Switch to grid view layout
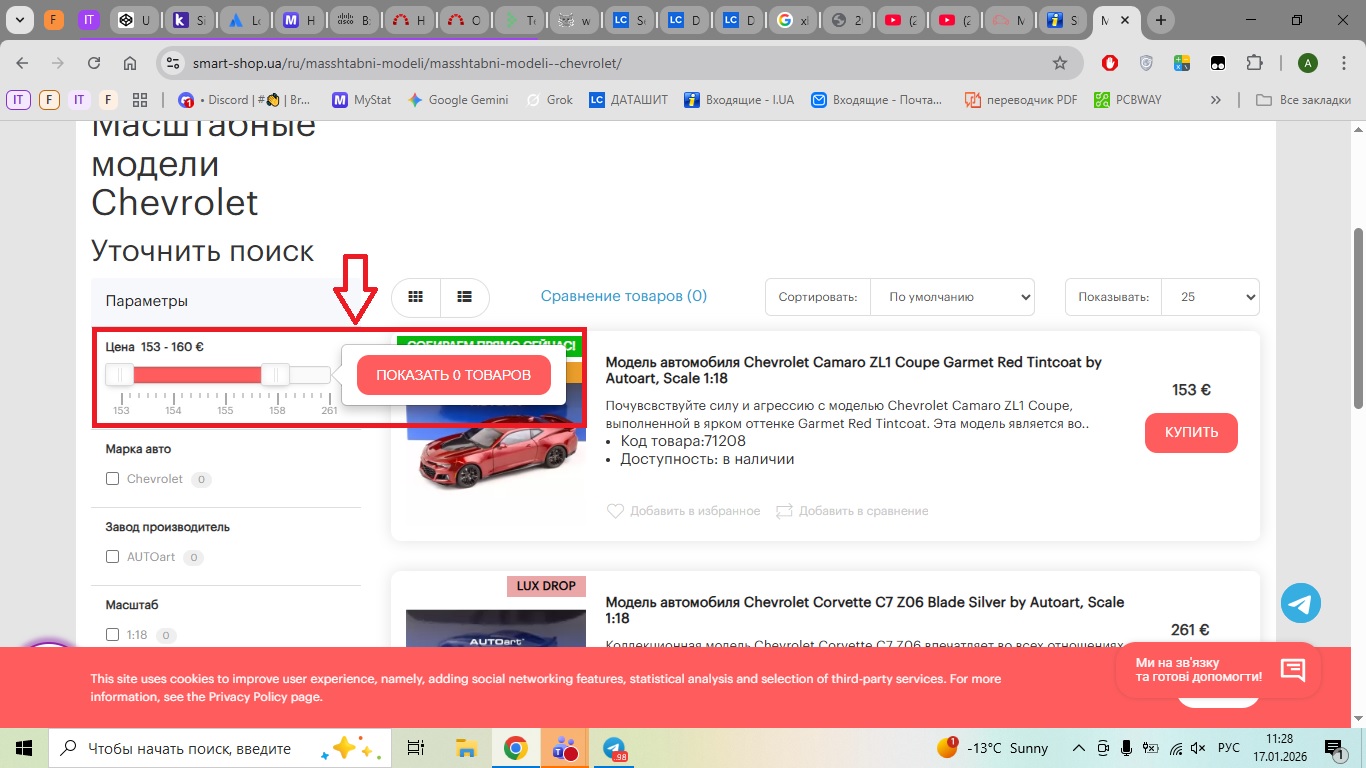Viewport: 1366px width, 768px height. [x=416, y=297]
